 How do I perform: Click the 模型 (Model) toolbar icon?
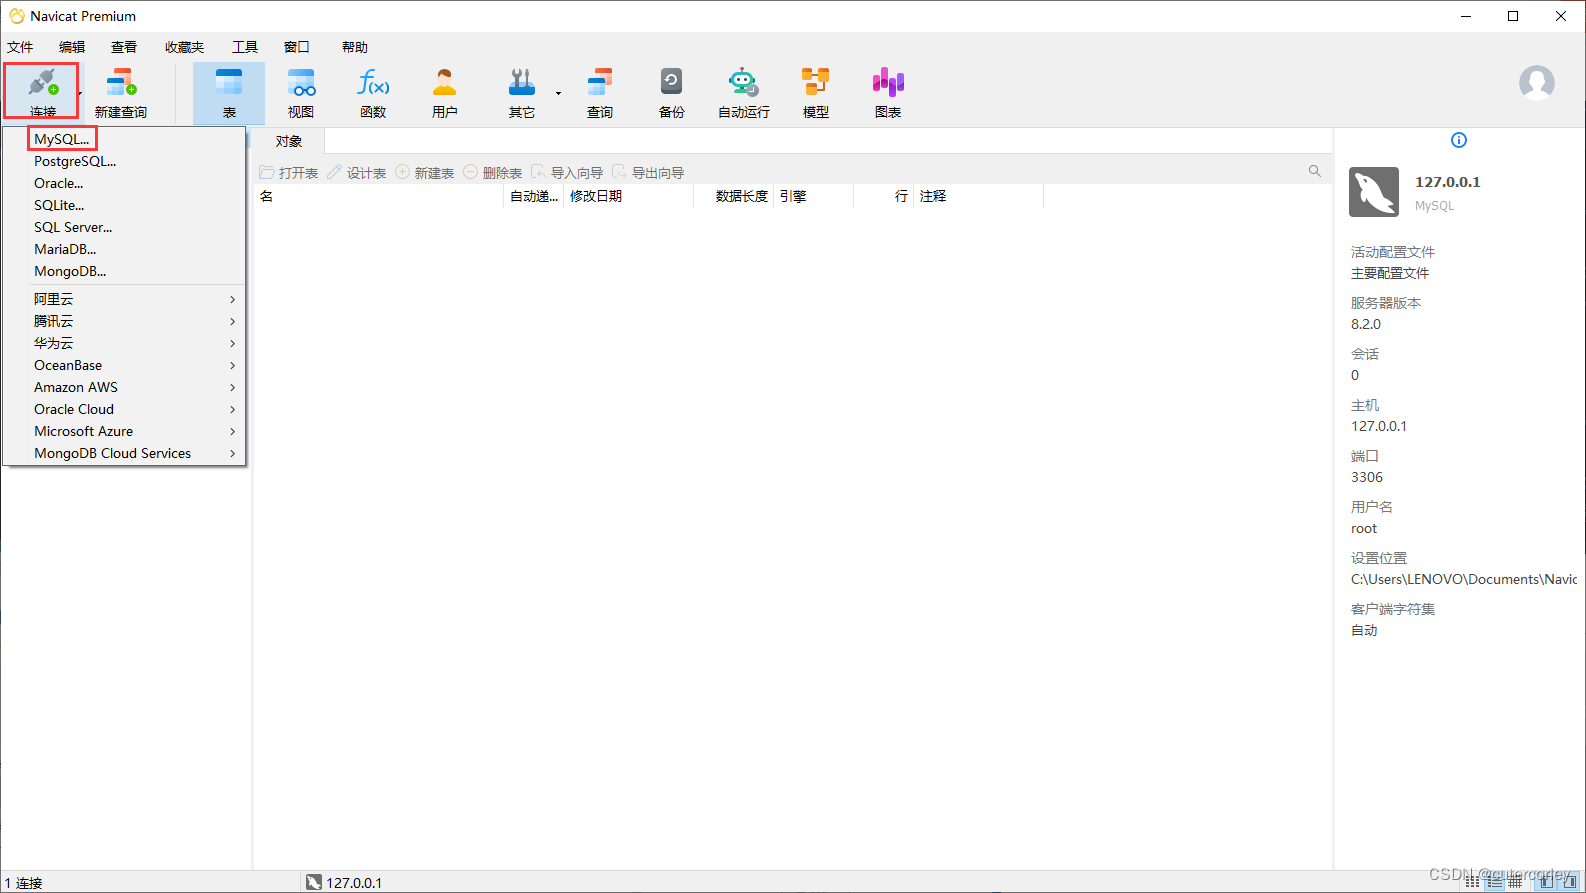(x=816, y=93)
